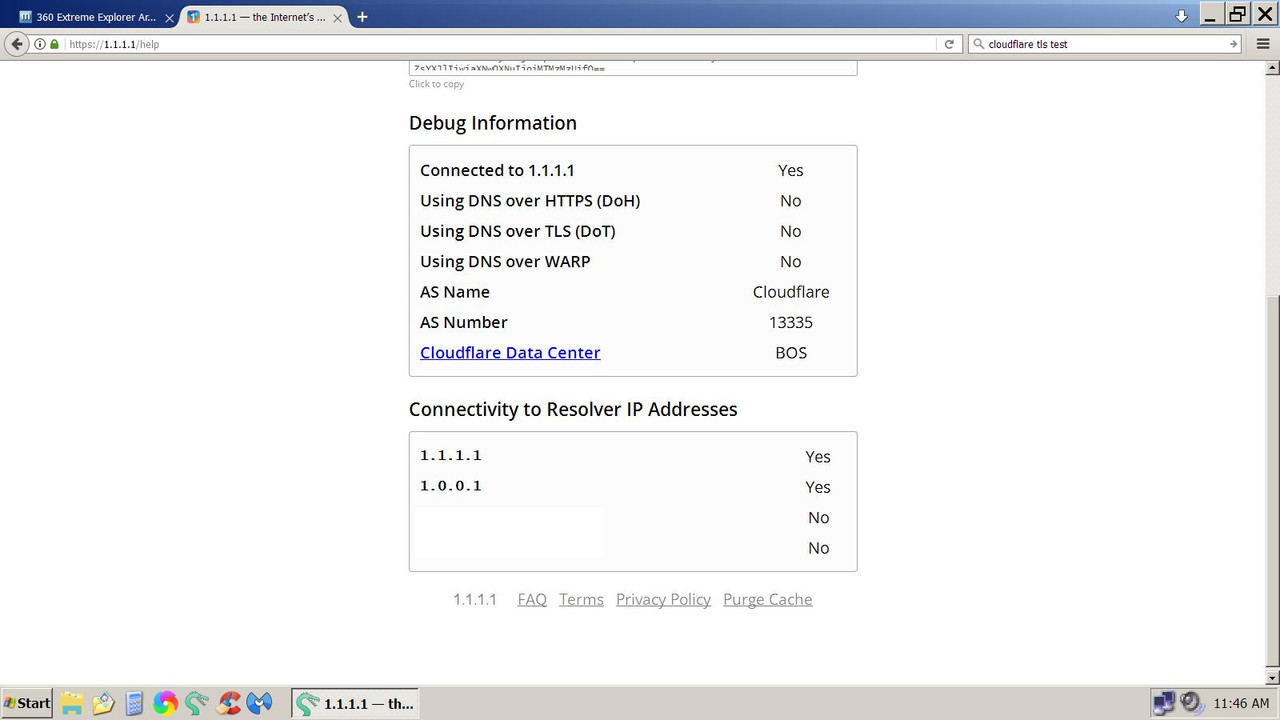Click the AS Number label
This screenshot has height=720, width=1280.
point(464,322)
